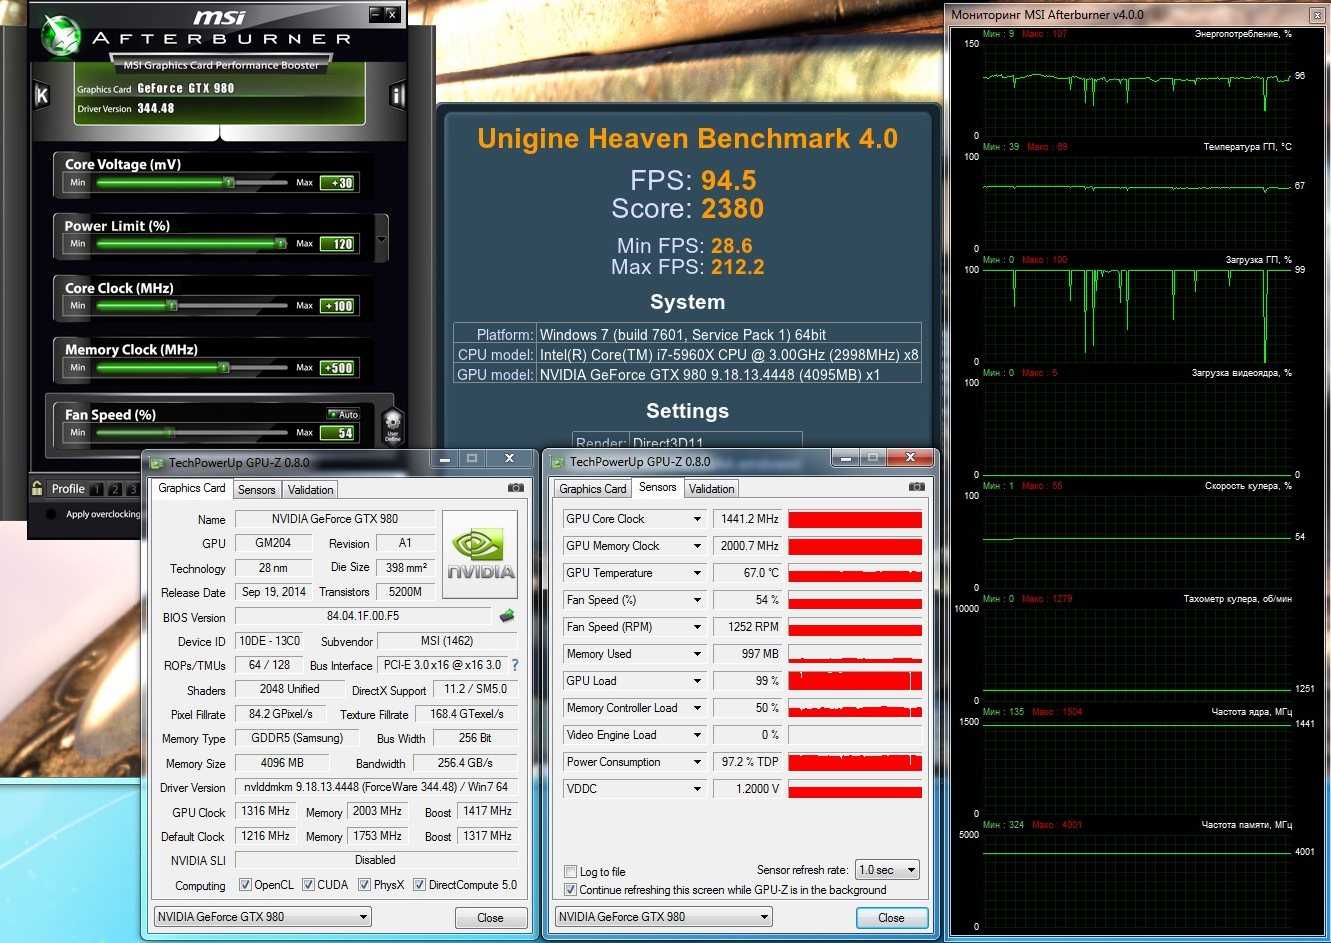Click the Core Clock slider handle
Screen dimensions: 1331x943
point(171,305)
